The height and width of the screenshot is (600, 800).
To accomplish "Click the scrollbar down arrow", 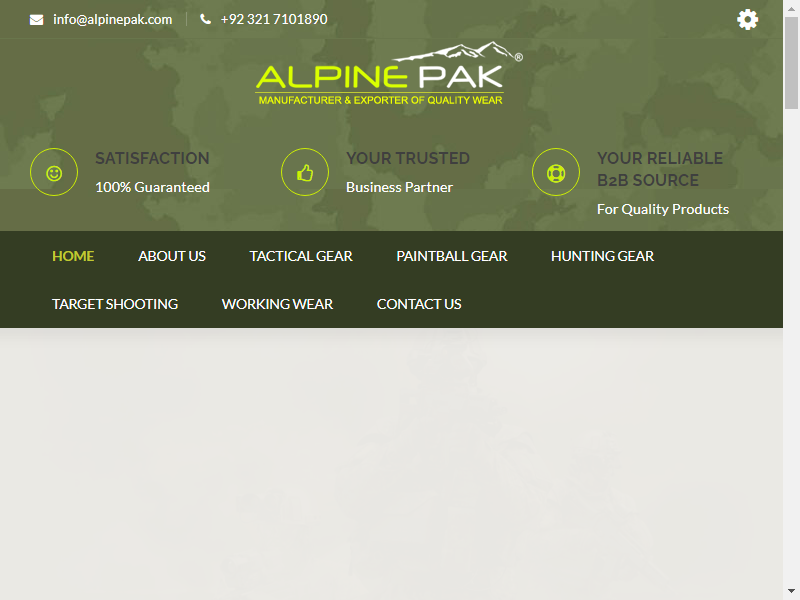I will tap(791, 592).
